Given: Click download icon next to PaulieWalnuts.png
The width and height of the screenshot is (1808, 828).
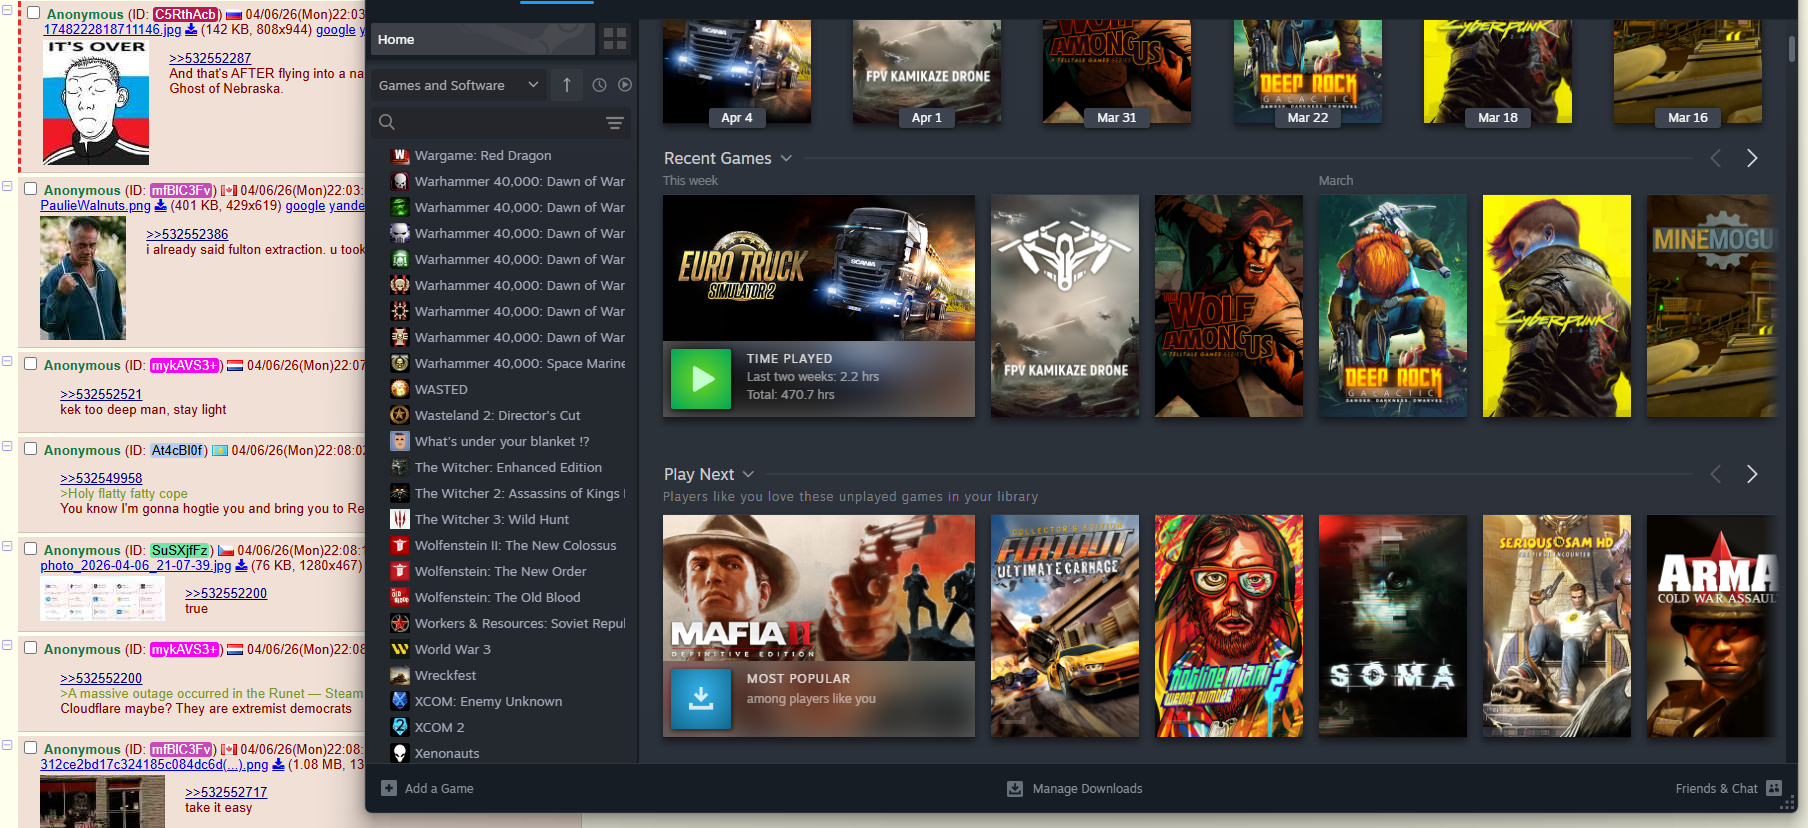Looking at the screenshot, I should tap(160, 205).
